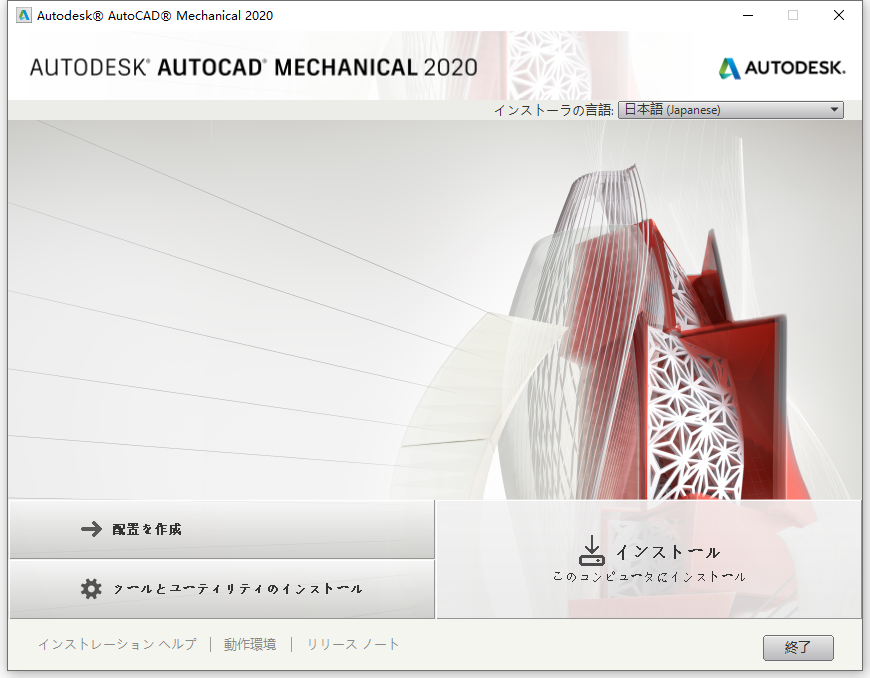Click ツールとユーティリティのインストール button
The image size is (870, 678).
pos(222,589)
